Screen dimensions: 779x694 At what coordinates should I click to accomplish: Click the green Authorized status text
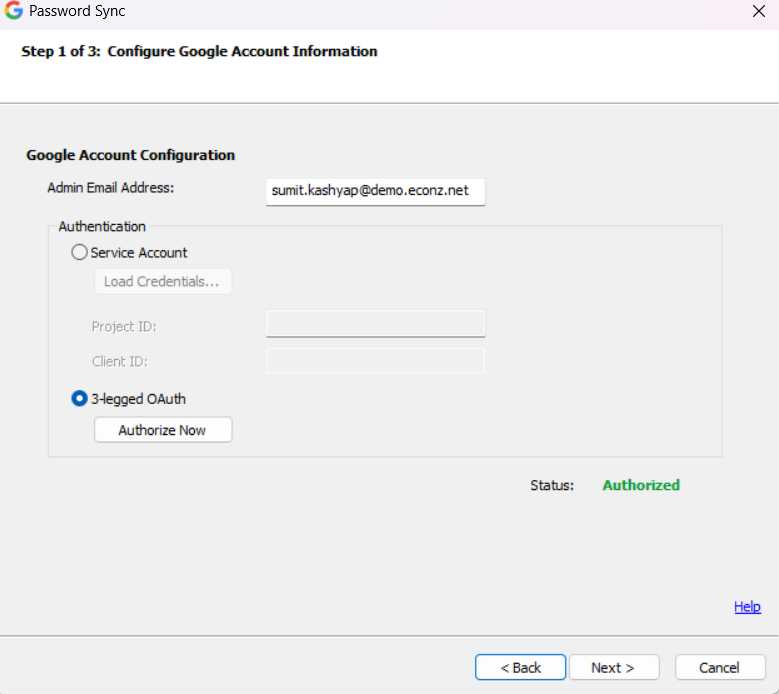[641, 485]
